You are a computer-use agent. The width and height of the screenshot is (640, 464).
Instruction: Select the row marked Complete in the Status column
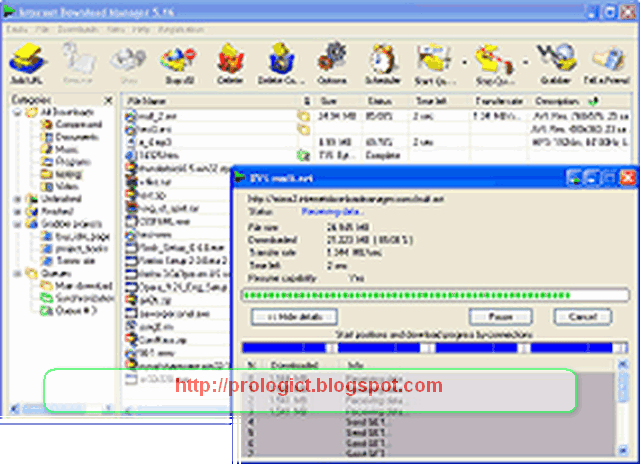[x=377, y=155]
